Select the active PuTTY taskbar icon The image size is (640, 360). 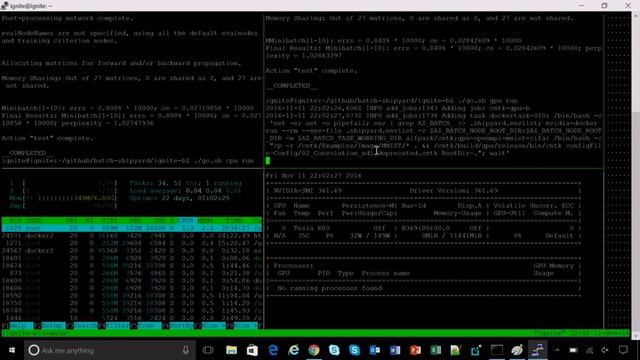[x=538, y=350]
